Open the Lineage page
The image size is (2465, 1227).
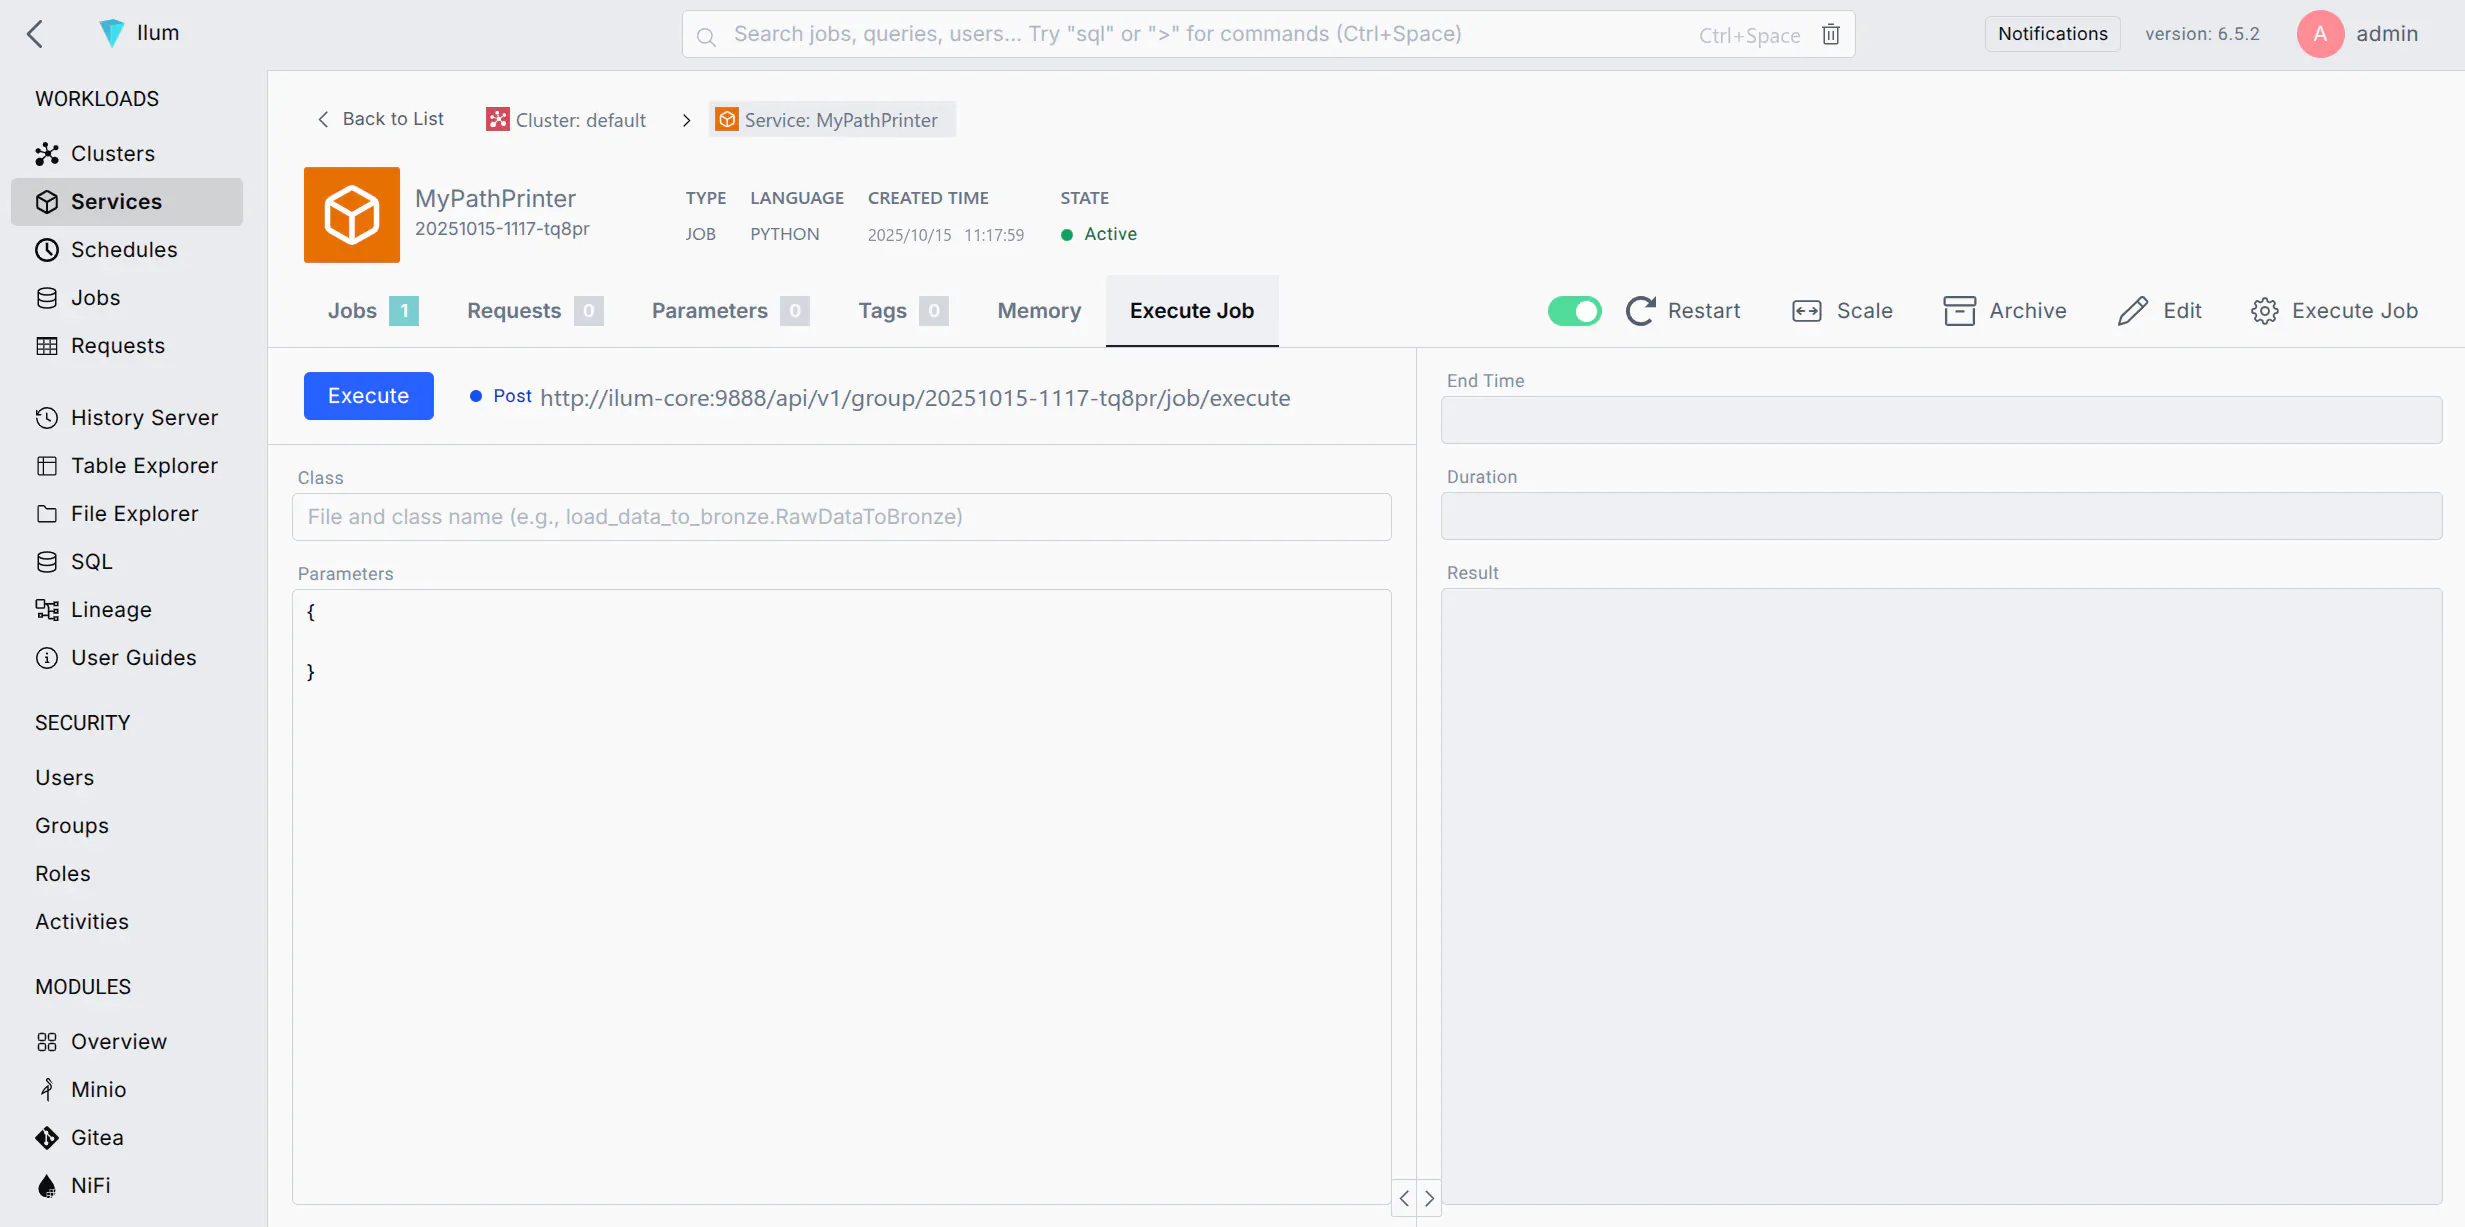(111, 610)
